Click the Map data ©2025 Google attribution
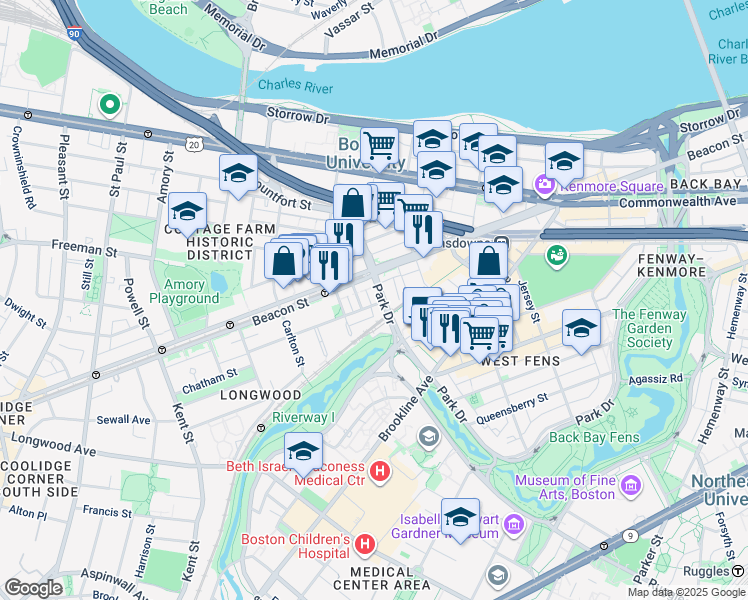748x600 pixels. point(686,593)
